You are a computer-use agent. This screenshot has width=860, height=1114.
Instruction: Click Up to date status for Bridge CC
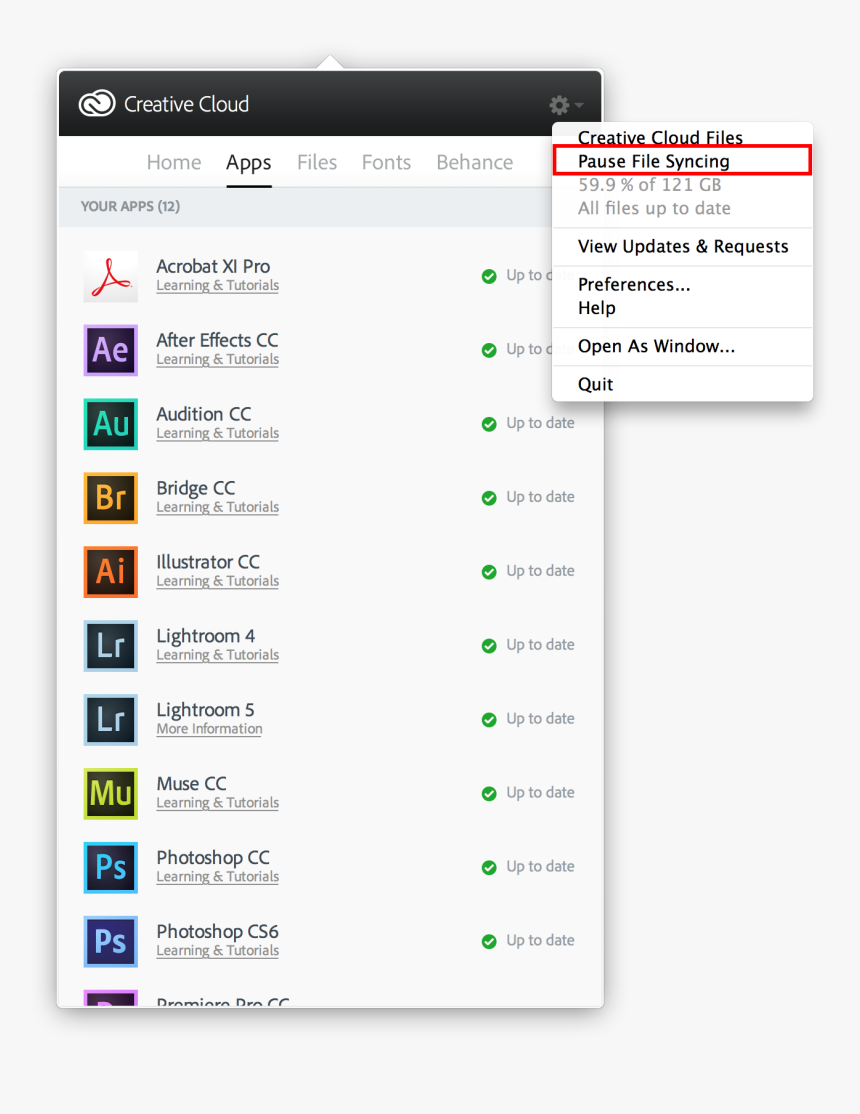pos(540,497)
